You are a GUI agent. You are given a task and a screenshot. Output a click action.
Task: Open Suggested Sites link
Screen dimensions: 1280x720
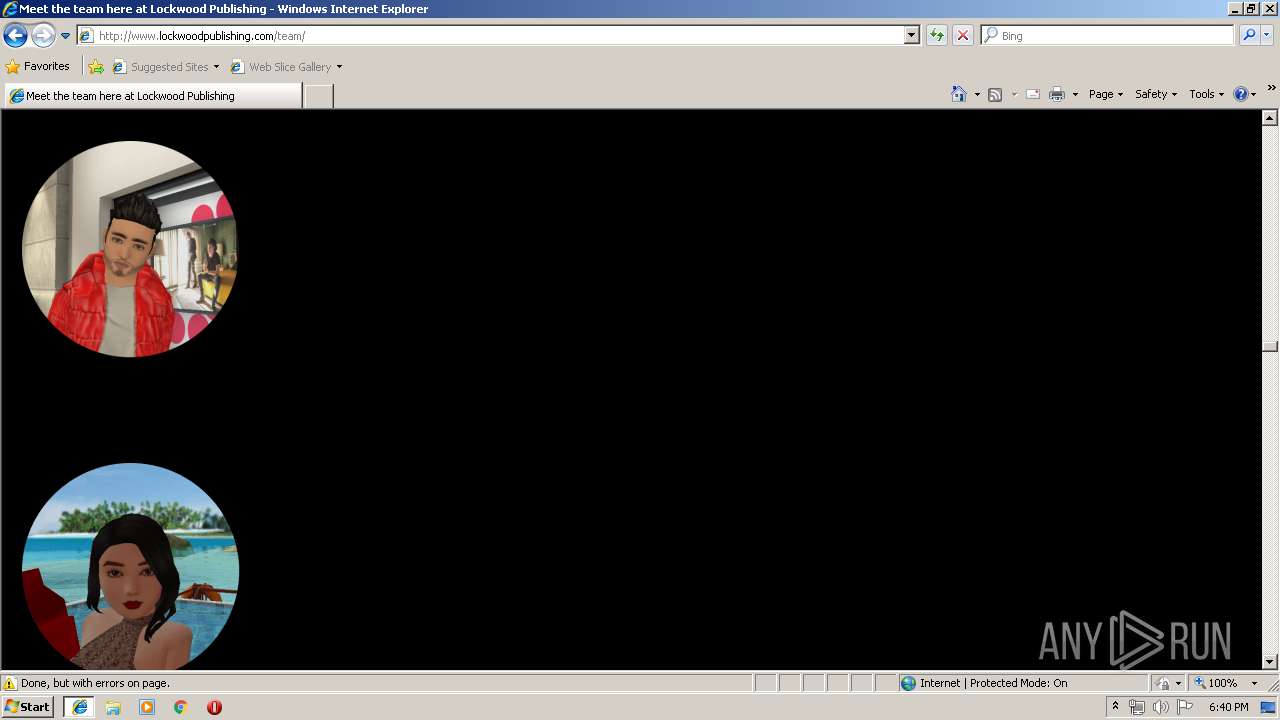tap(165, 67)
